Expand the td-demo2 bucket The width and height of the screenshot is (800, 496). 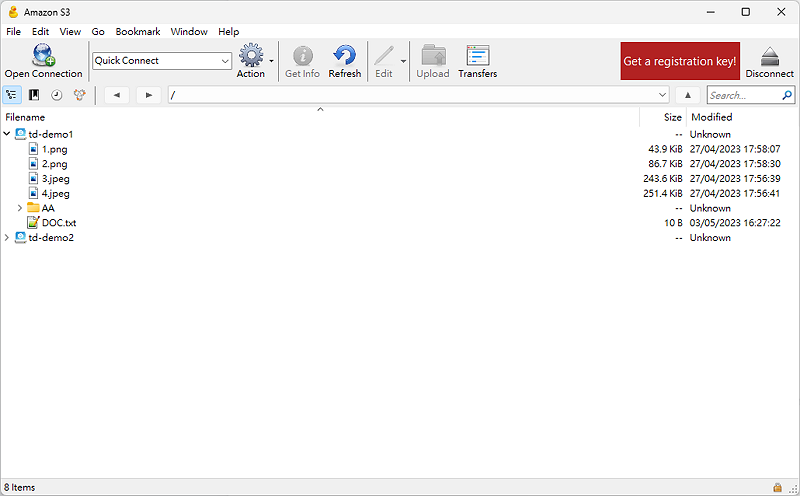7,237
